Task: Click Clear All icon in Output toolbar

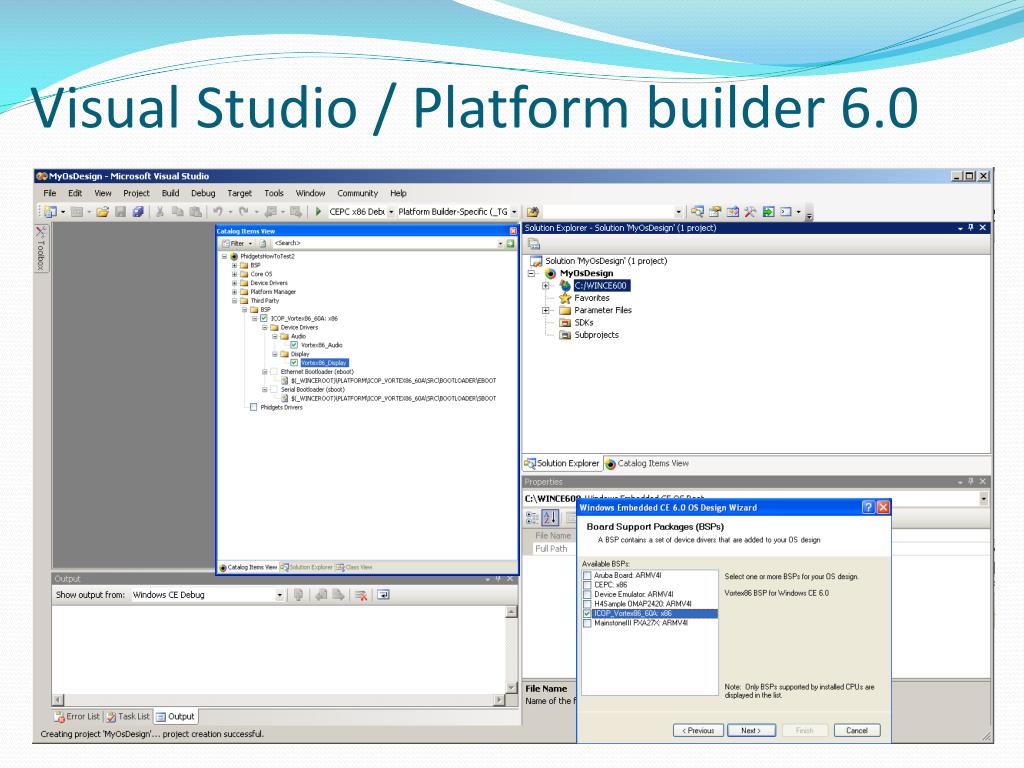Action: pos(360,595)
